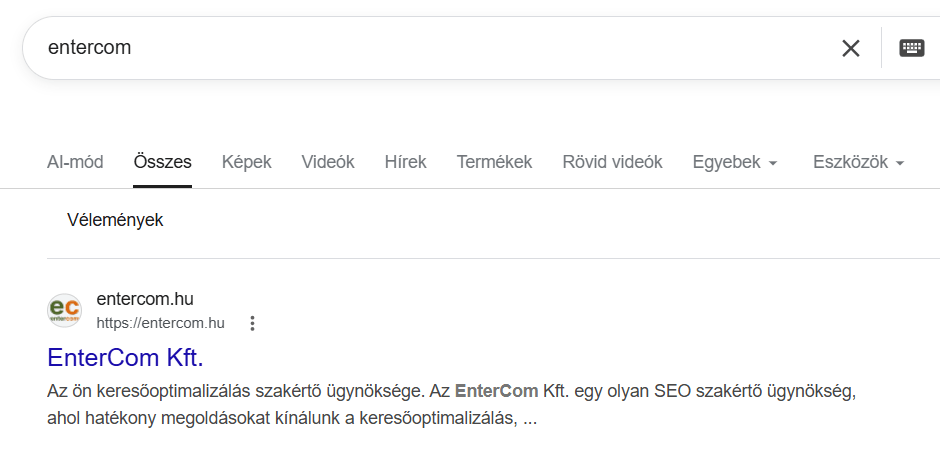Open the three-dot menu beside entercom.hu result
940x461 pixels.
[252, 323]
